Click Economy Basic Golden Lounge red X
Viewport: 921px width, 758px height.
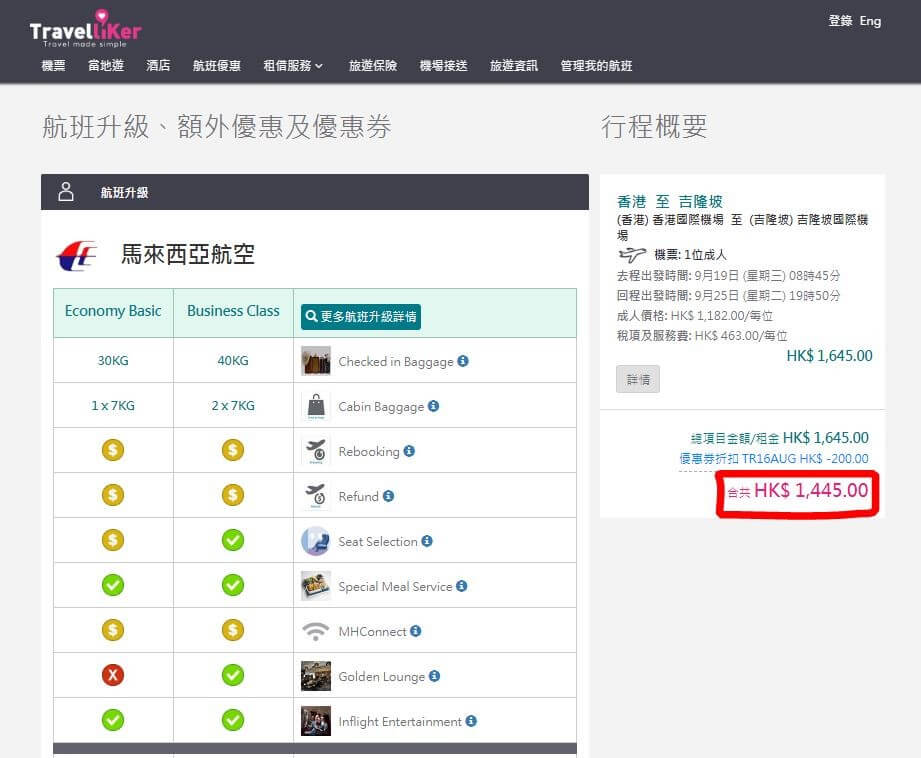tap(113, 675)
